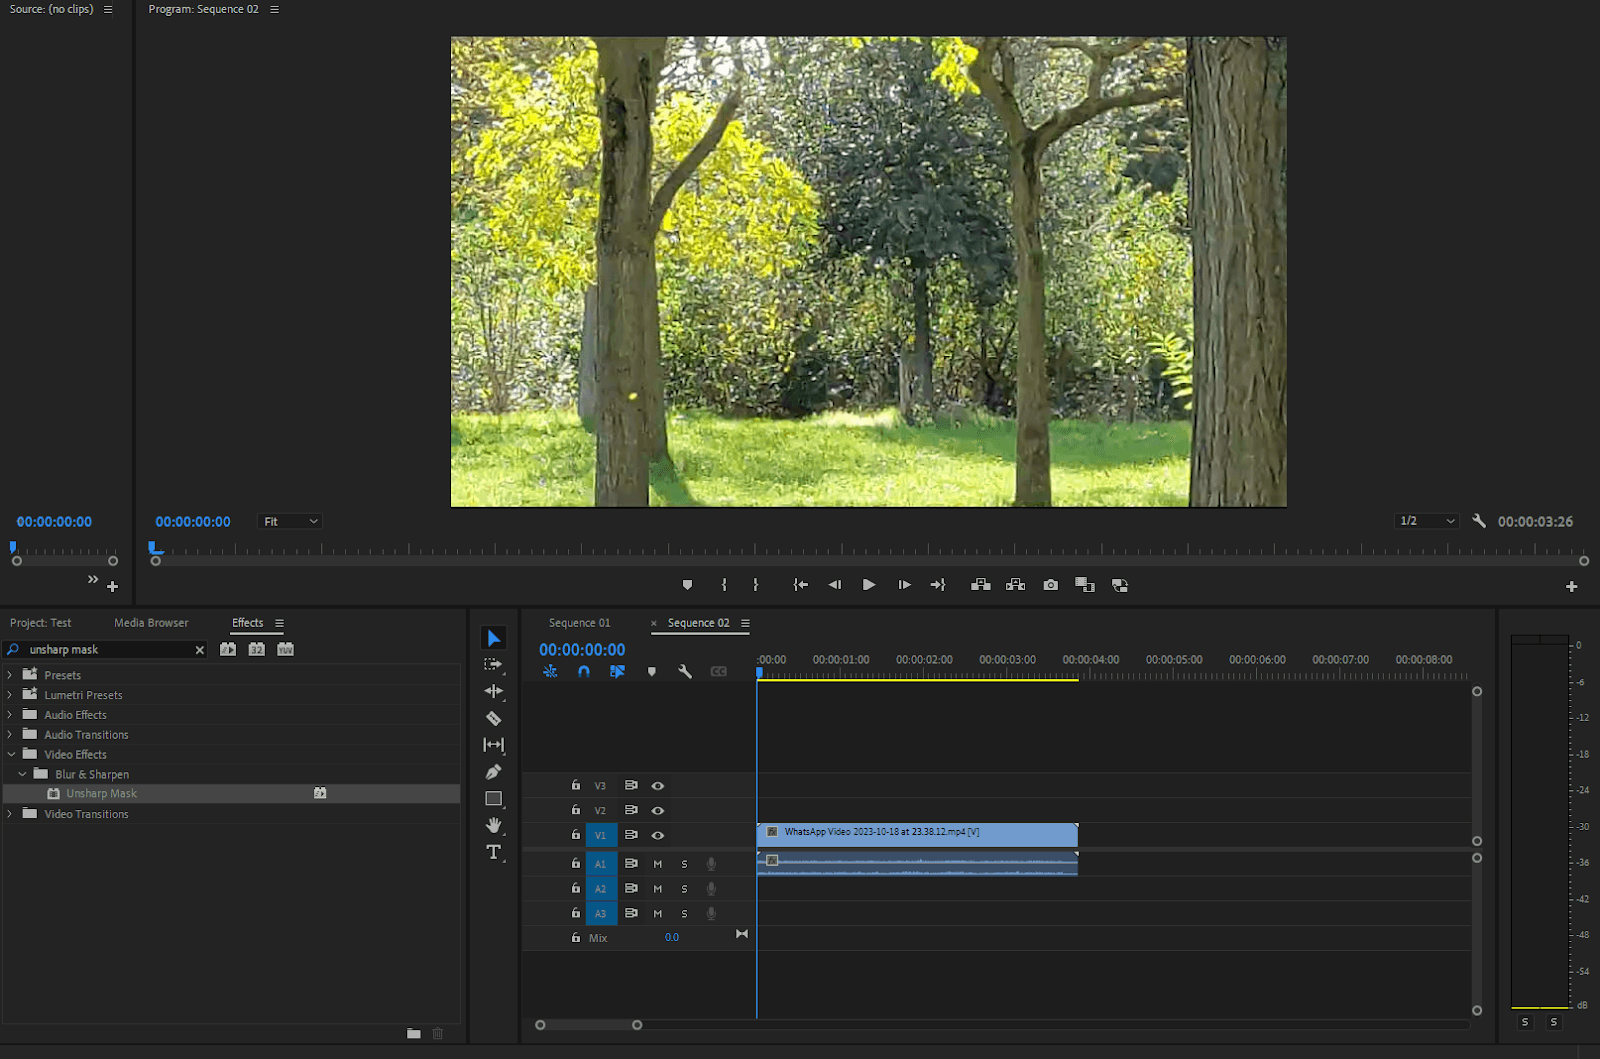Viewport: 1600px width, 1059px height.
Task: Select the Type tool
Action: pos(494,852)
